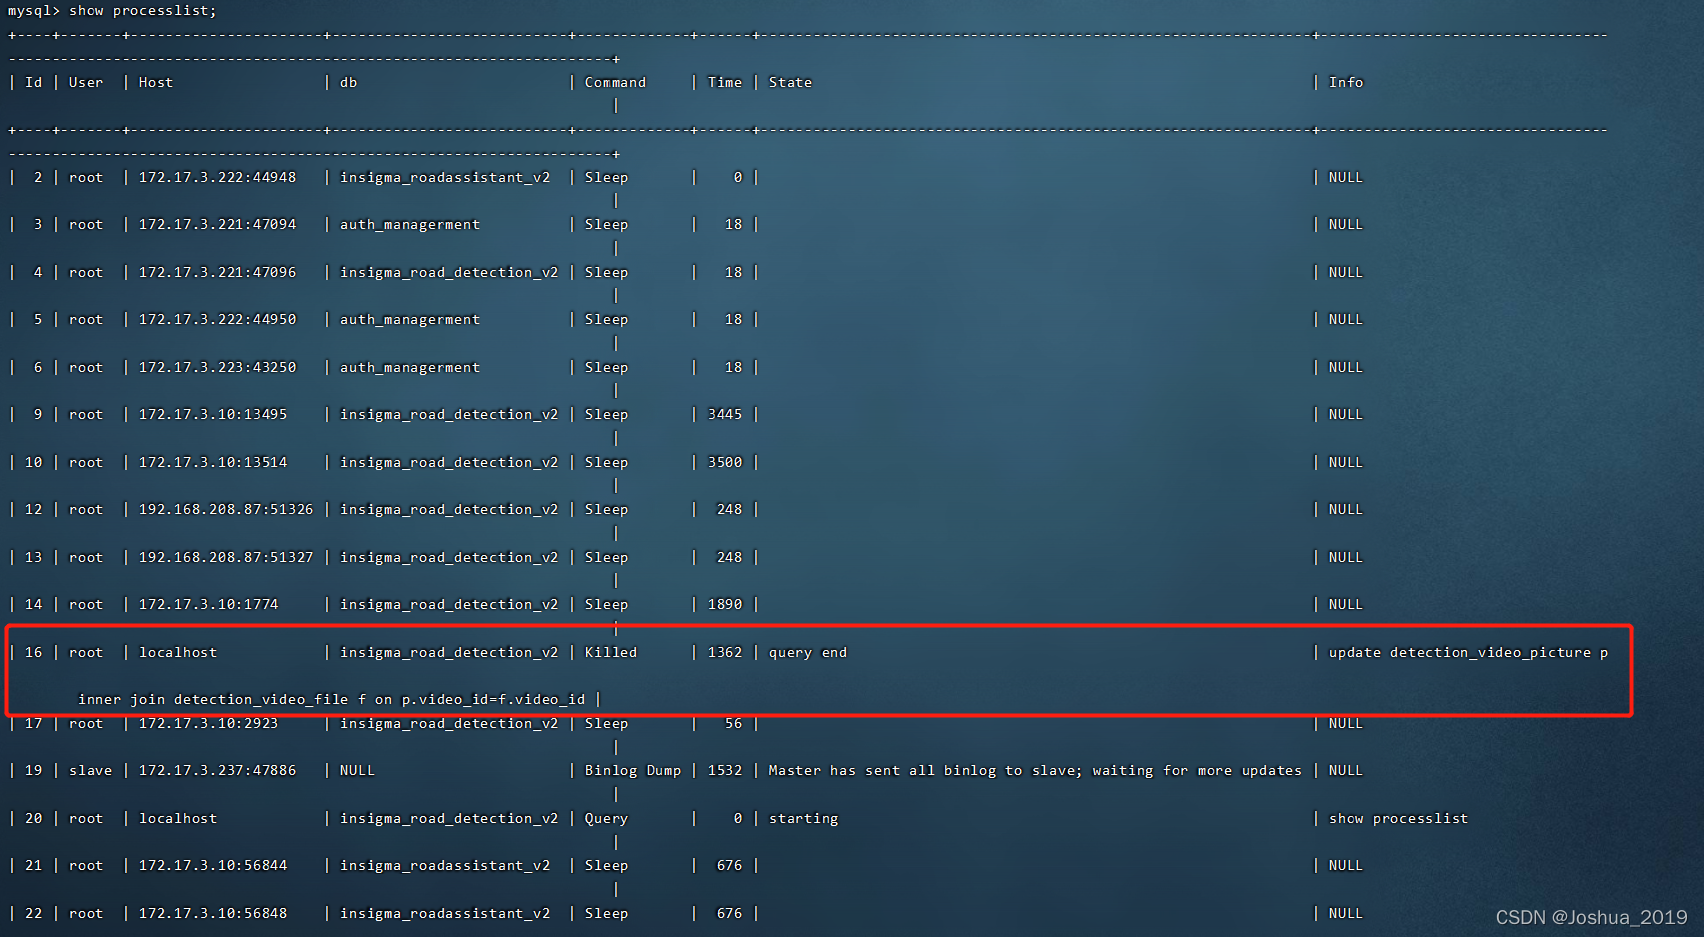This screenshot has width=1704, height=937.
Task: Click time value 1532
Action: click(x=725, y=771)
